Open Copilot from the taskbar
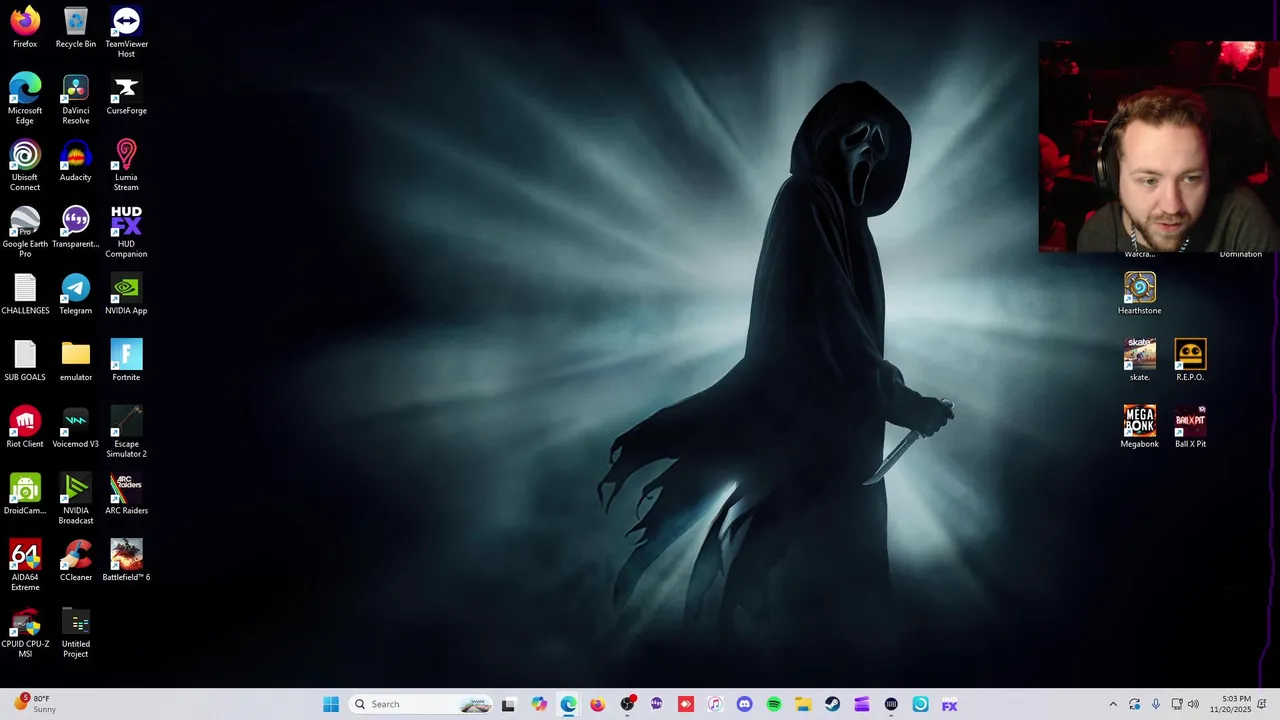1280x720 pixels. pos(539,704)
